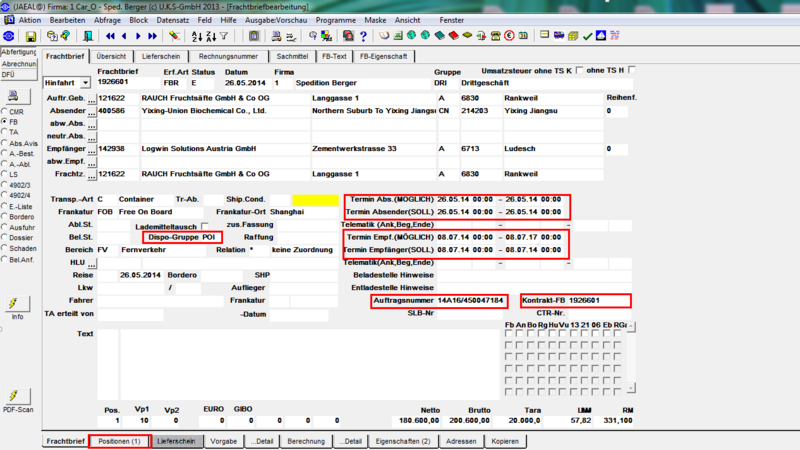Click the blue eye icon at toolbar start
800x450 pixels.
(x=9, y=36)
